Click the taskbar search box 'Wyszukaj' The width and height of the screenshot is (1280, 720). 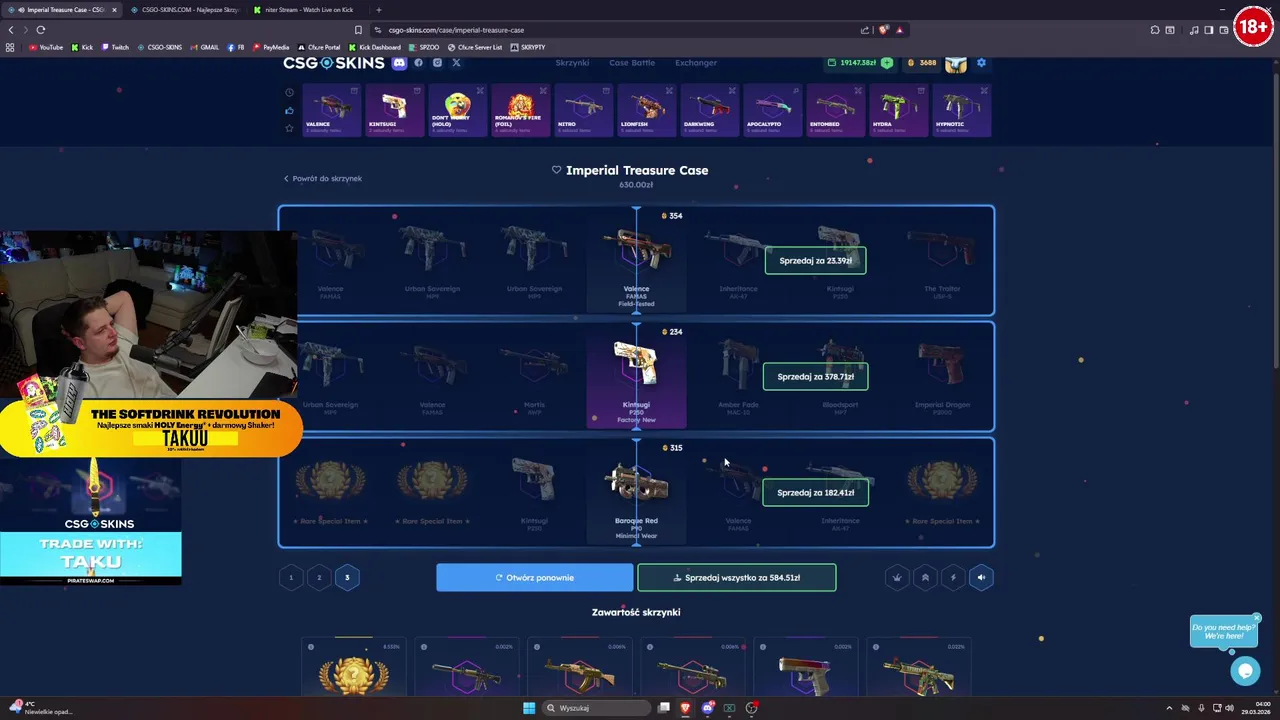pyautogui.click(x=595, y=708)
